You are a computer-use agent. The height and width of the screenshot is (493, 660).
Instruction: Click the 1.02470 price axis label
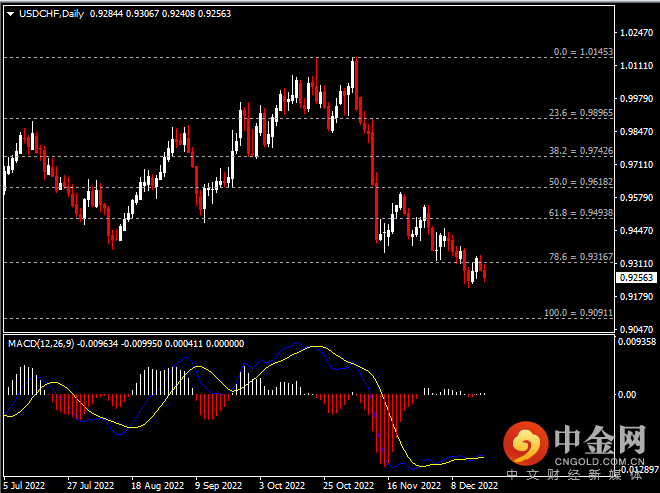coord(637,33)
